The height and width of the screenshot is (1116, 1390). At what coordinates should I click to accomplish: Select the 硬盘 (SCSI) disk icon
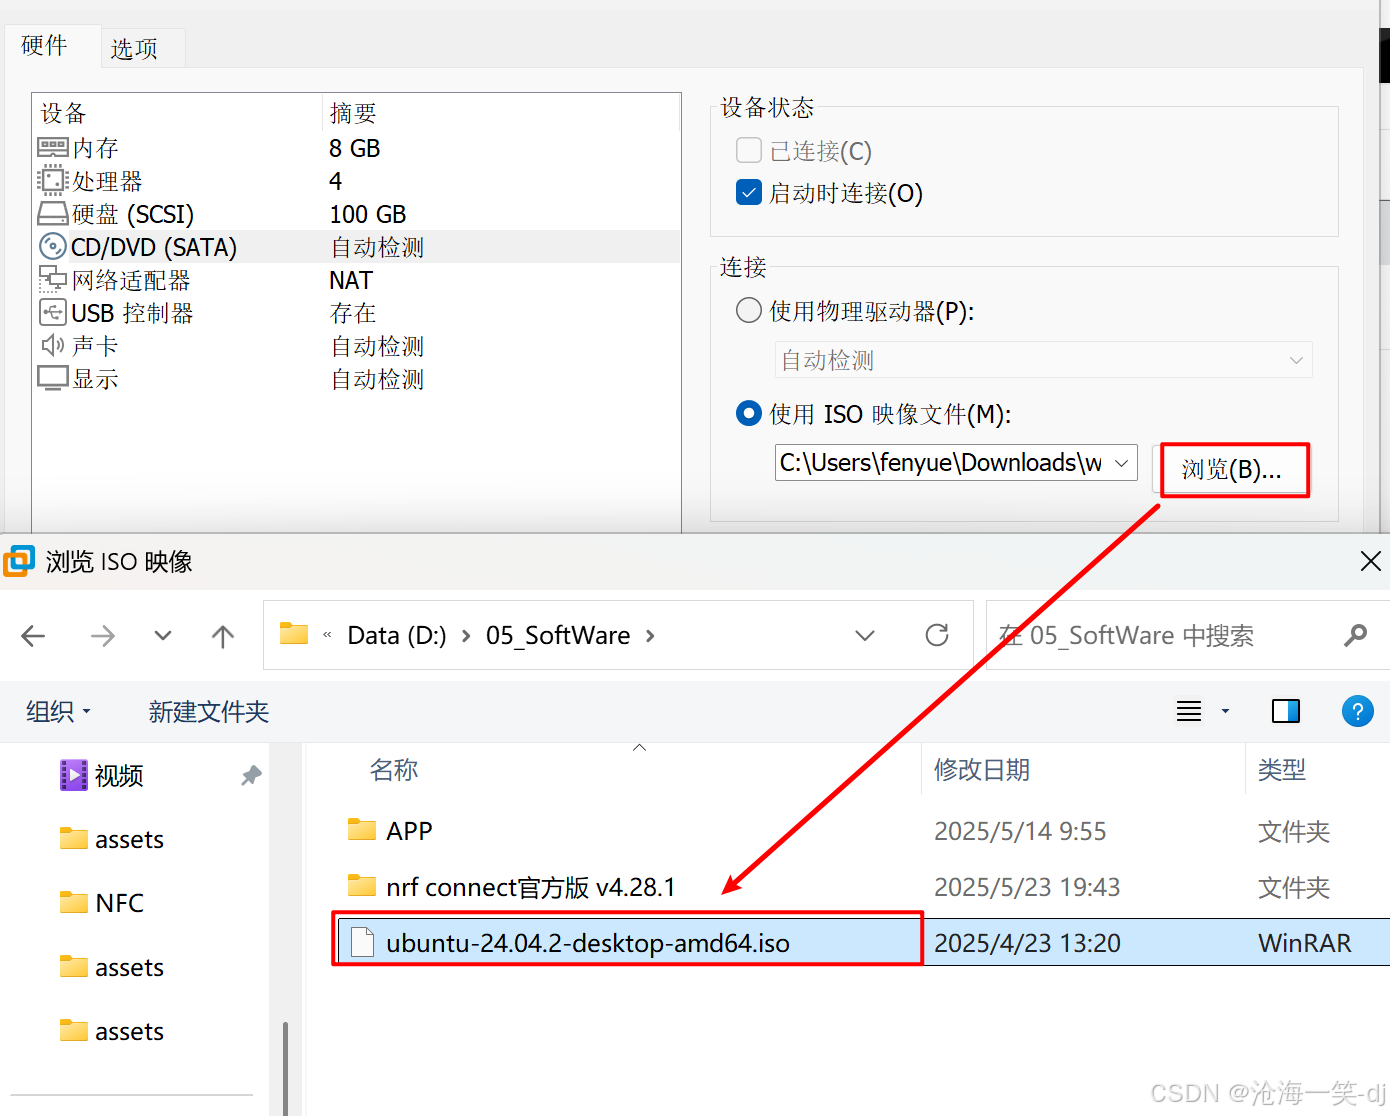(x=53, y=214)
